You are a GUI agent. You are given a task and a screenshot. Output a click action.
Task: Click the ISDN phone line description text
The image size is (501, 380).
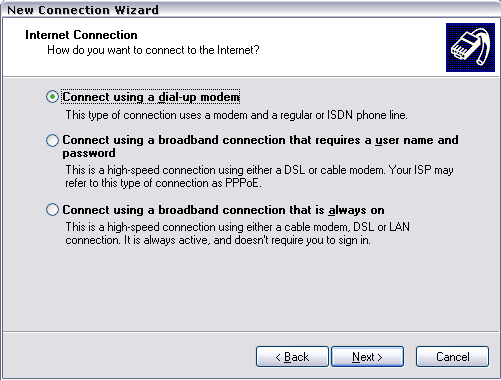(x=236, y=115)
